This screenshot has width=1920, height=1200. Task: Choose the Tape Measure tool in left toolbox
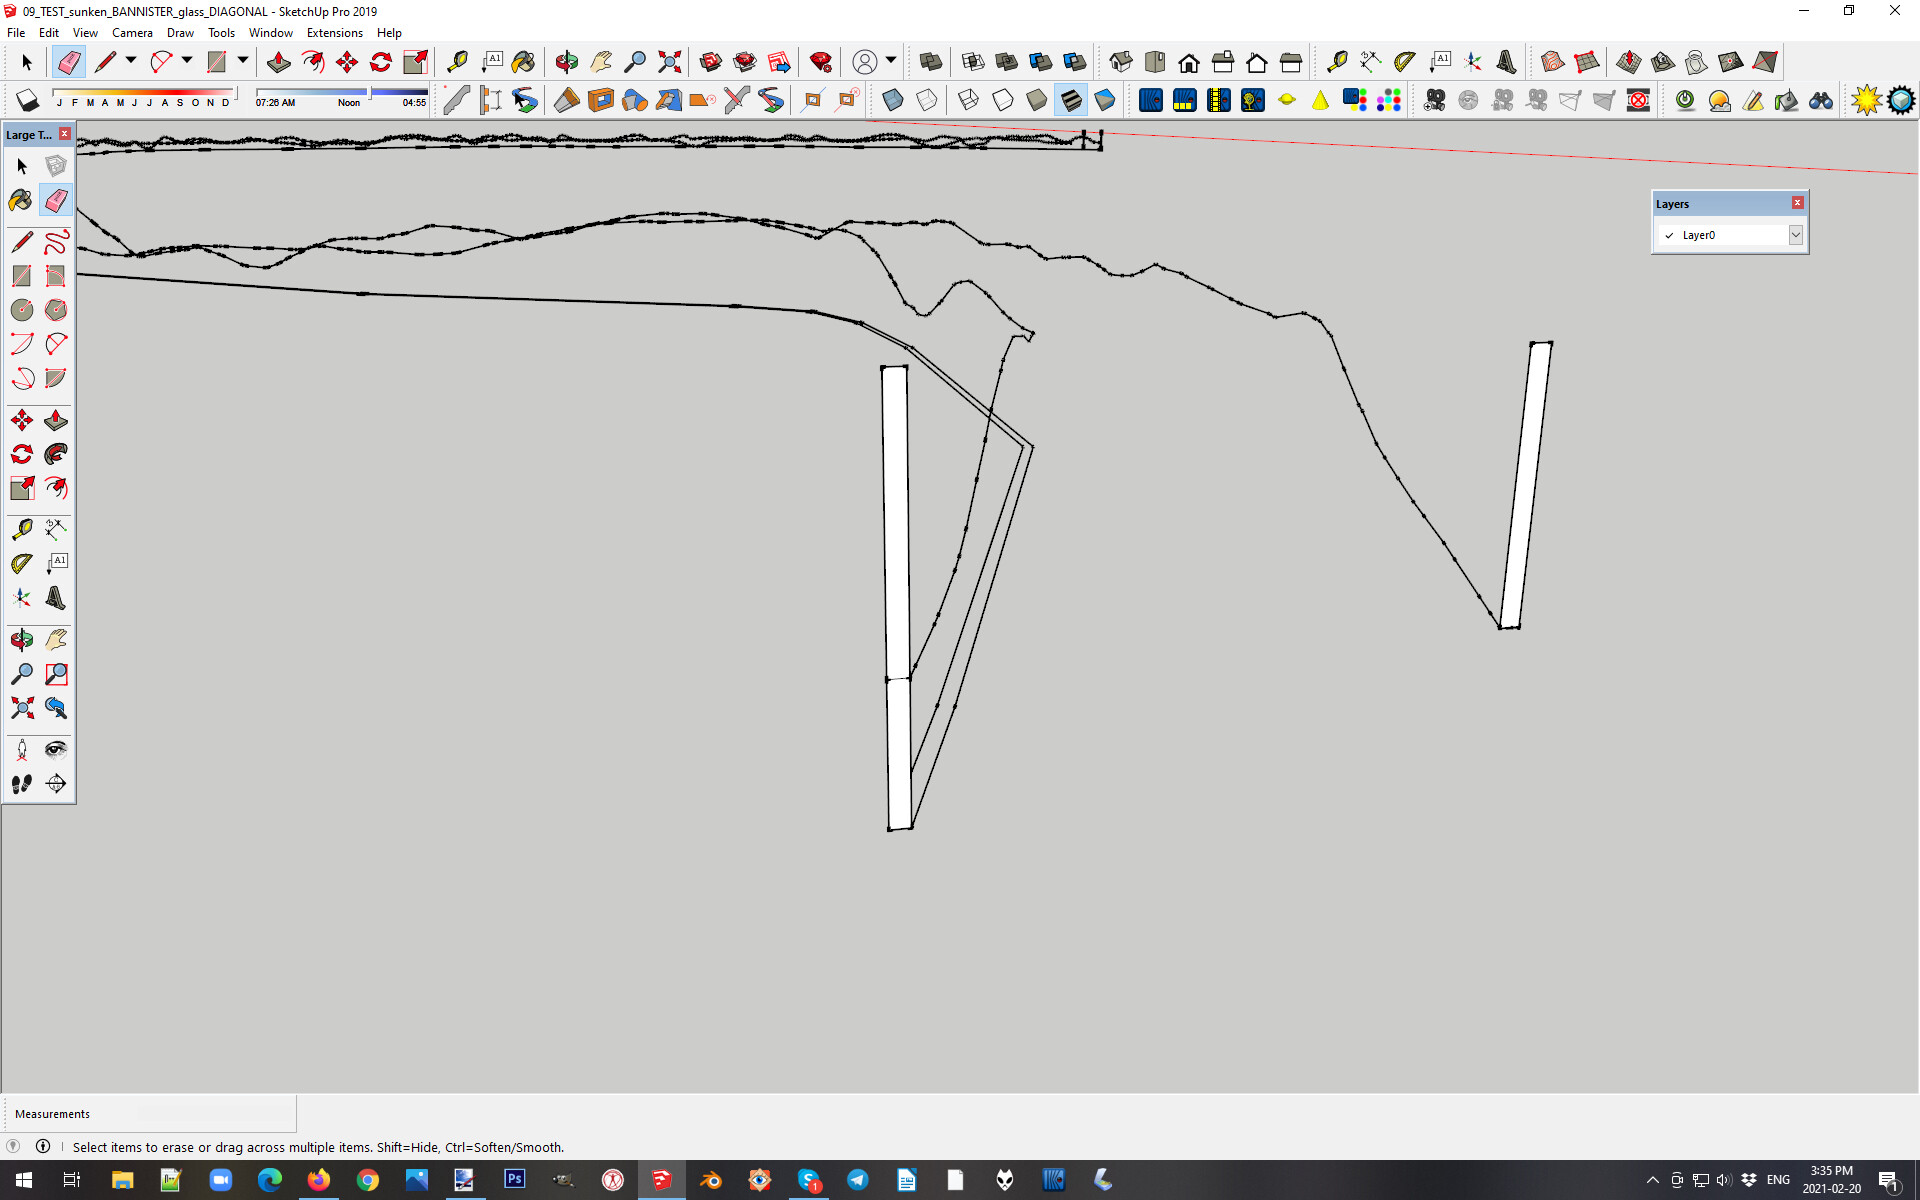(x=22, y=529)
